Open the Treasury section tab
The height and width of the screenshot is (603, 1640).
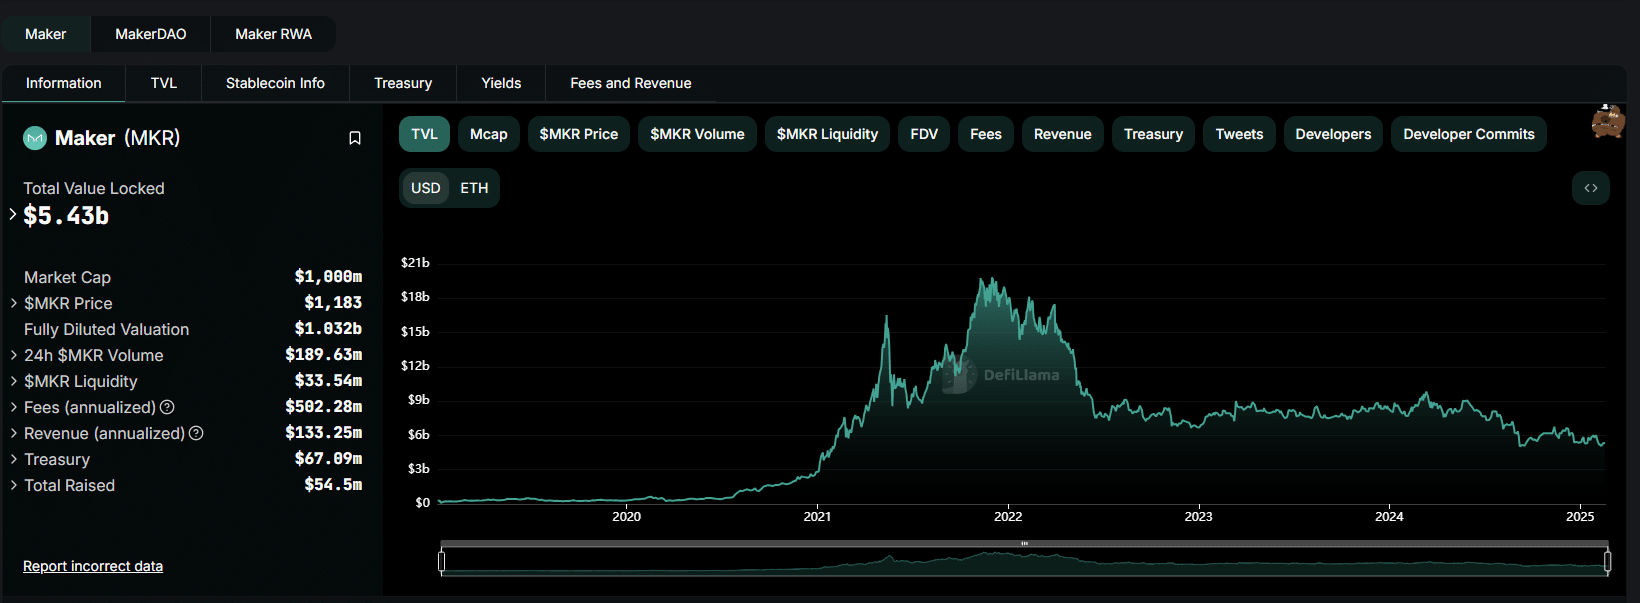[403, 83]
